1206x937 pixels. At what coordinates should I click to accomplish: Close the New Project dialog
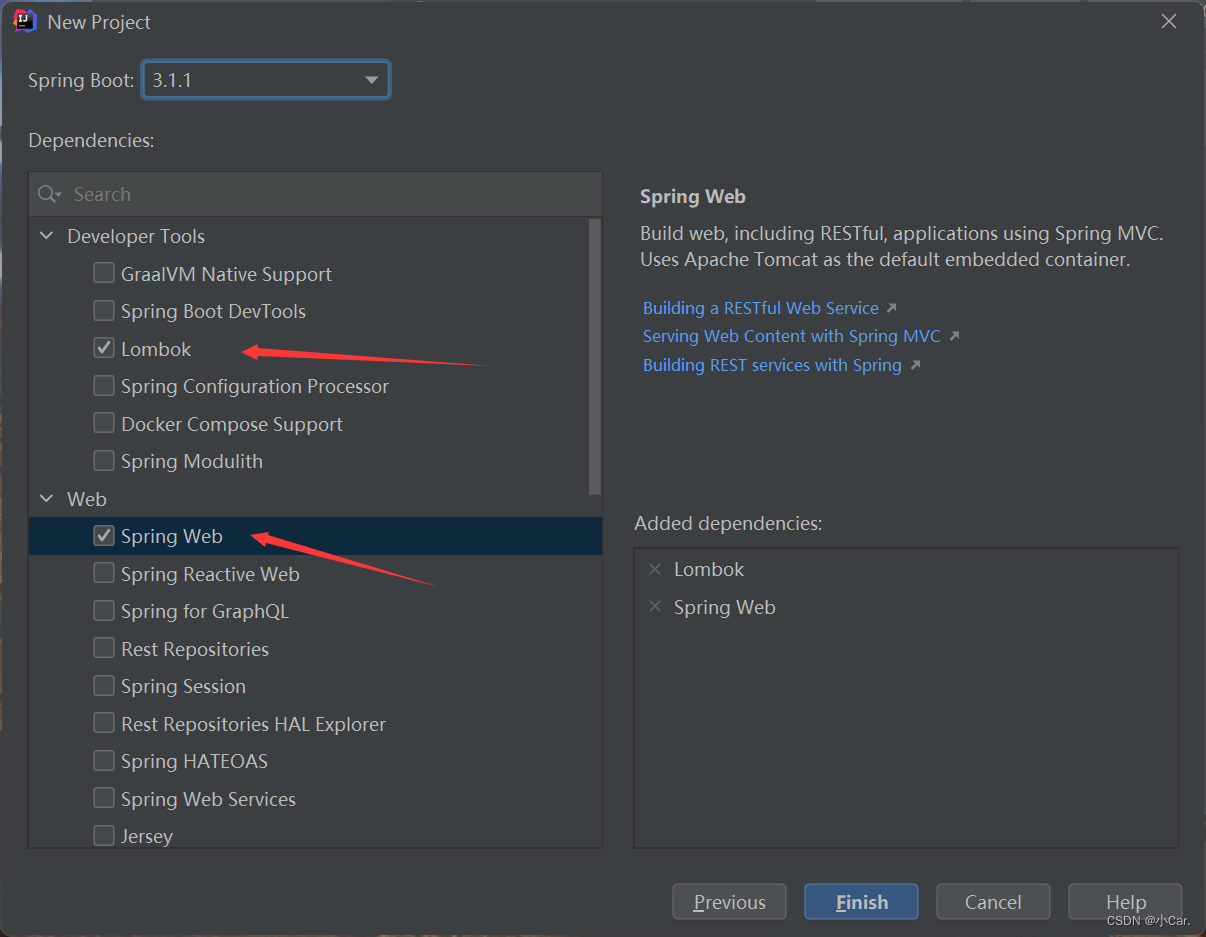click(x=1168, y=21)
